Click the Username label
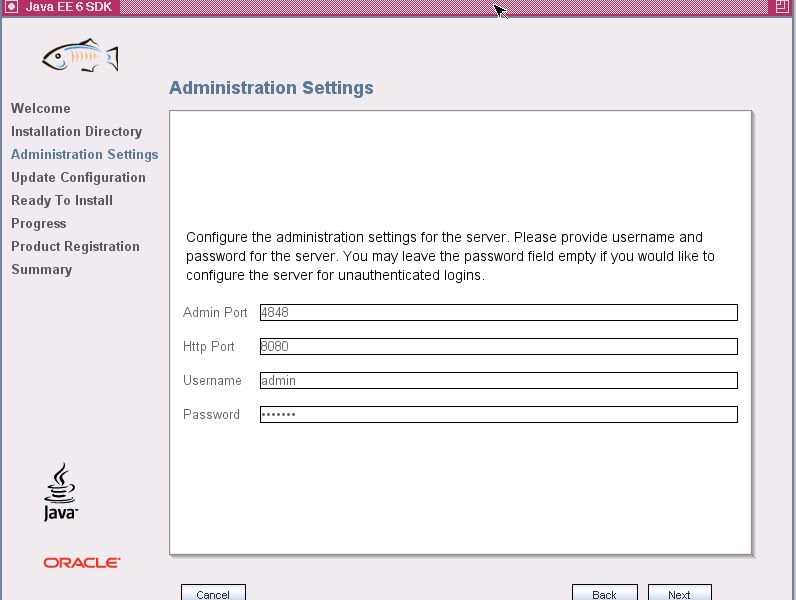This screenshot has width=796, height=600. [x=212, y=380]
